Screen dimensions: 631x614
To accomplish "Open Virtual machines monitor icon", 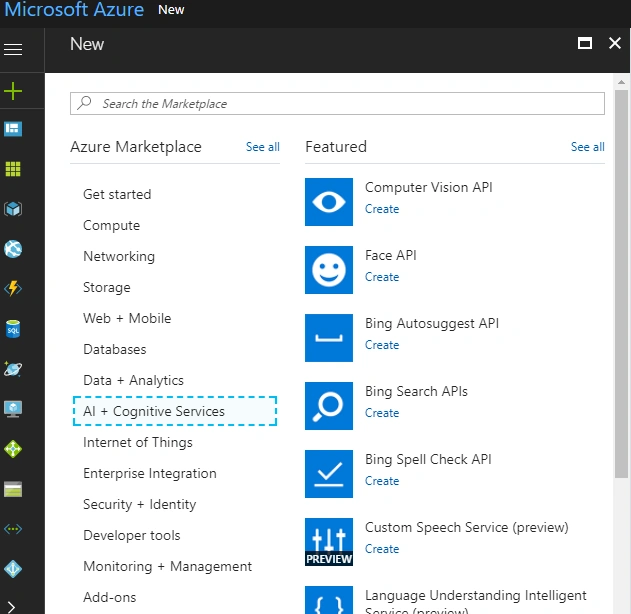I will pyautogui.click(x=13, y=409).
